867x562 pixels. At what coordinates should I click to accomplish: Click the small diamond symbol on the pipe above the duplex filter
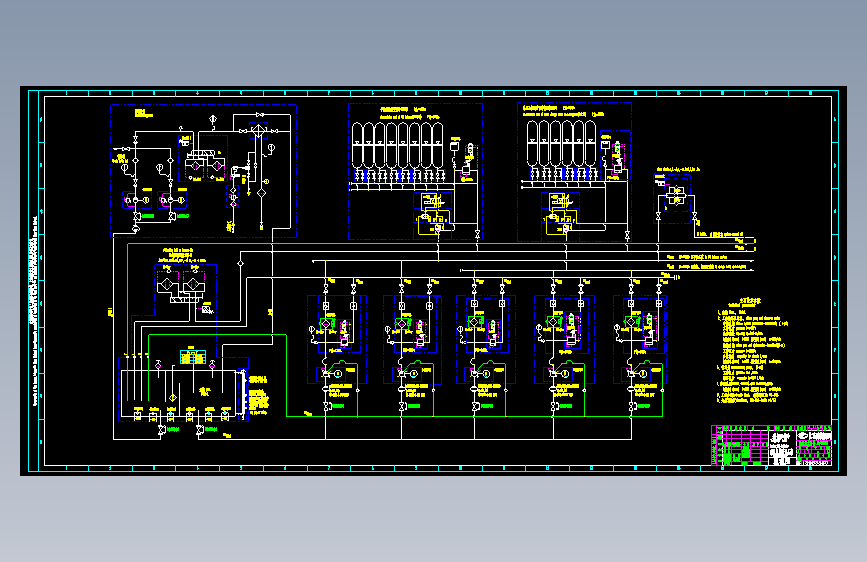(x=240, y=263)
